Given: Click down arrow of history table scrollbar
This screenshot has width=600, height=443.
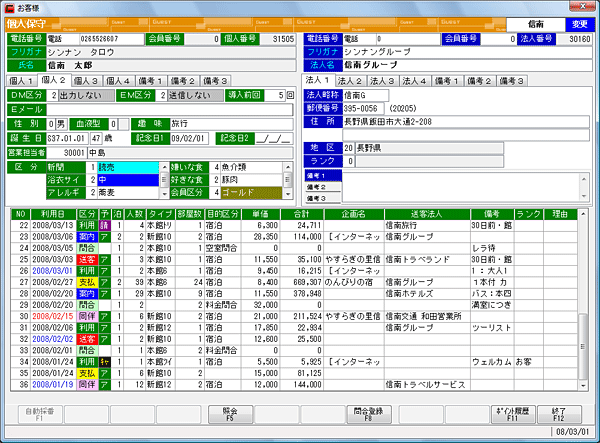Looking at the screenshot, I should pos(583,386).
